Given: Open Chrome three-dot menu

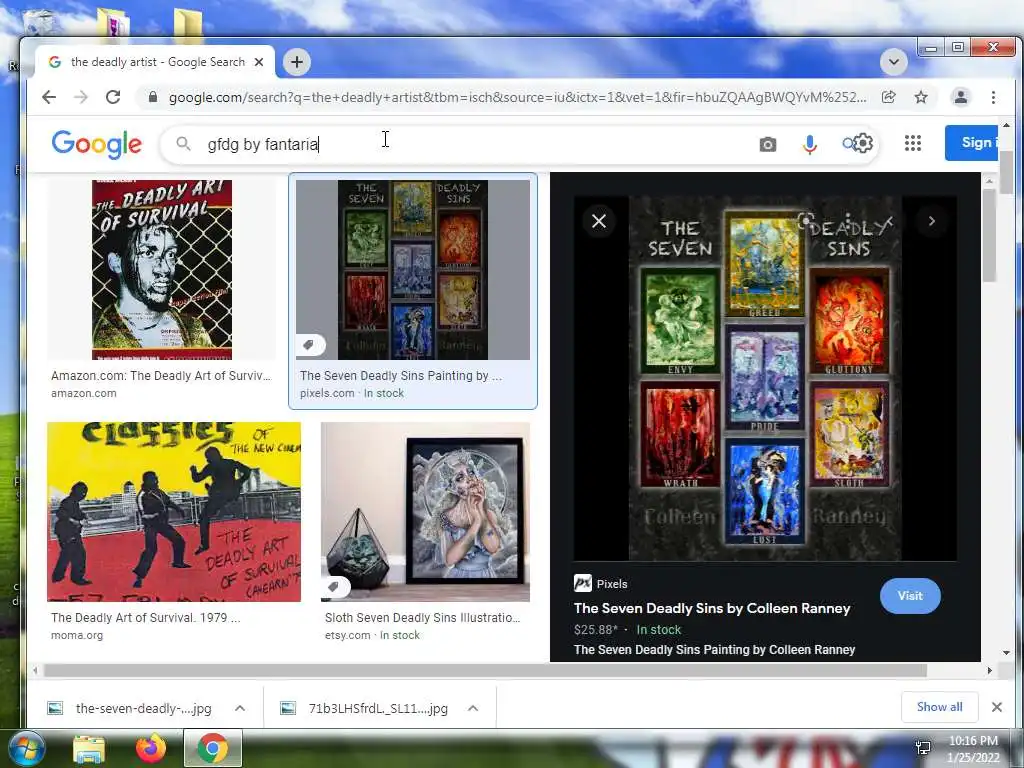Looking at the screenshot, I should [x=993, y=97].
